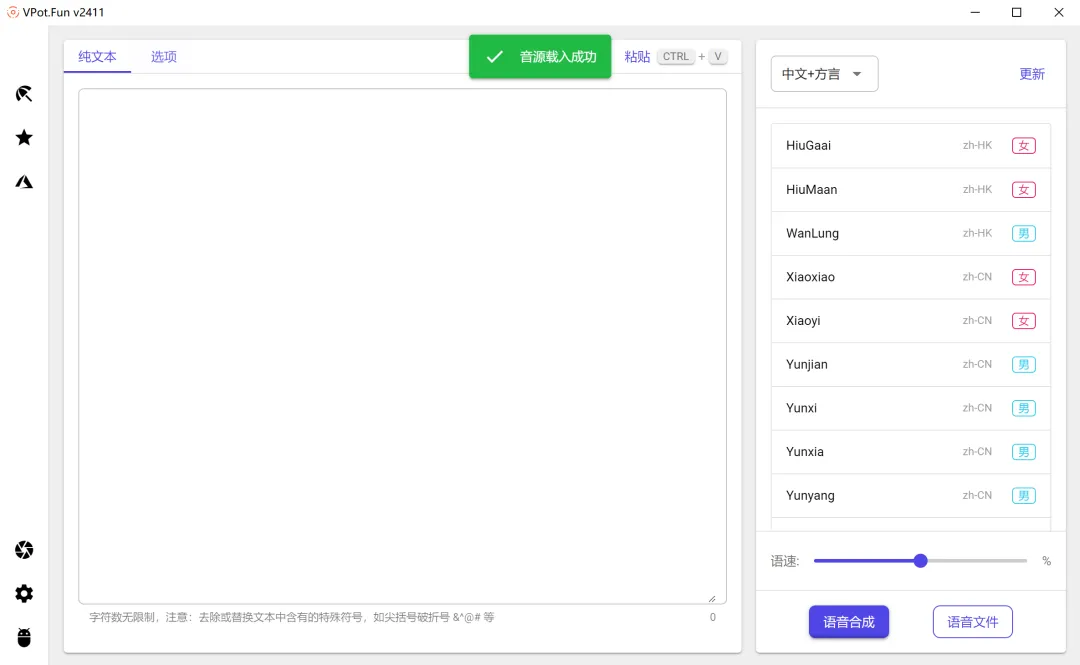The image size is (1080, 665).
Task: Click the 语音合成 button
Action: coord(848,622)
